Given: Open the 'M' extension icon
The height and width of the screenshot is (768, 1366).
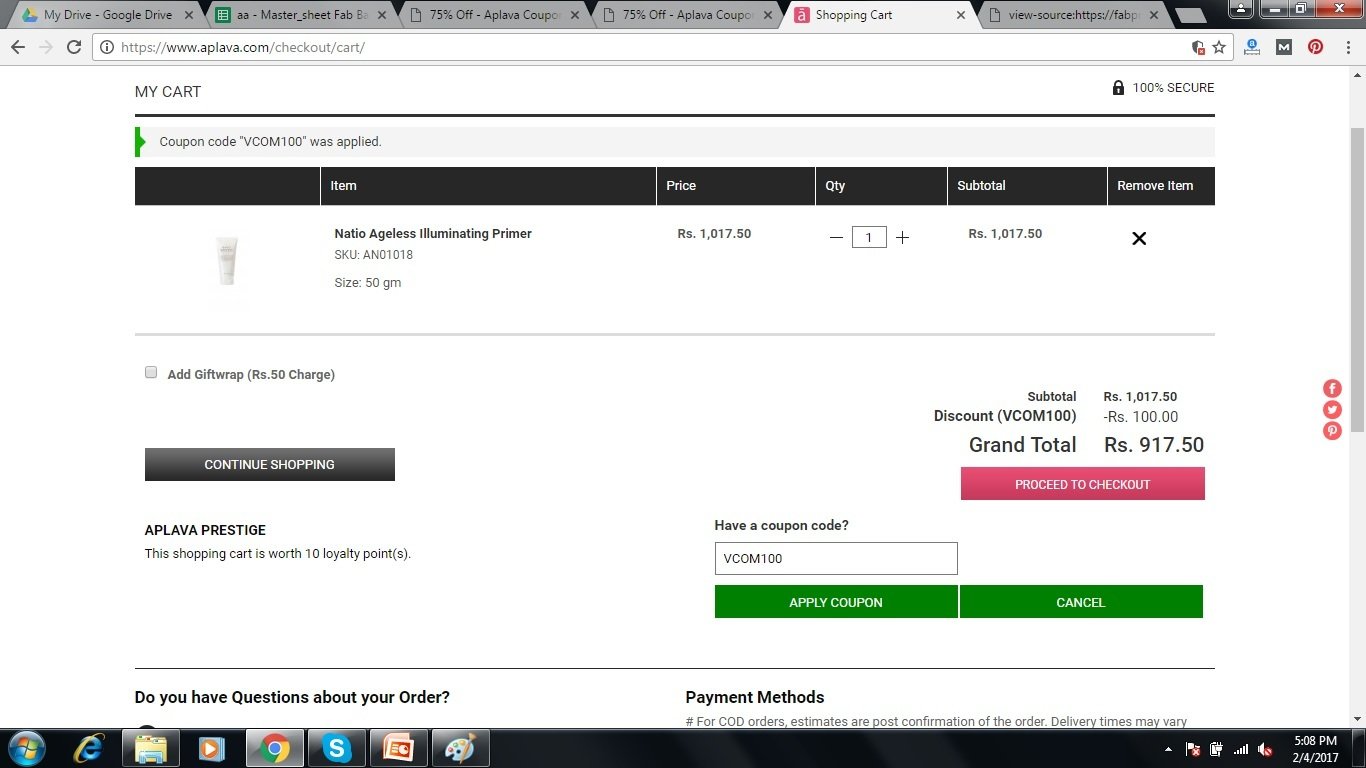Looking at the screenshot, I should coord(1284,47).
